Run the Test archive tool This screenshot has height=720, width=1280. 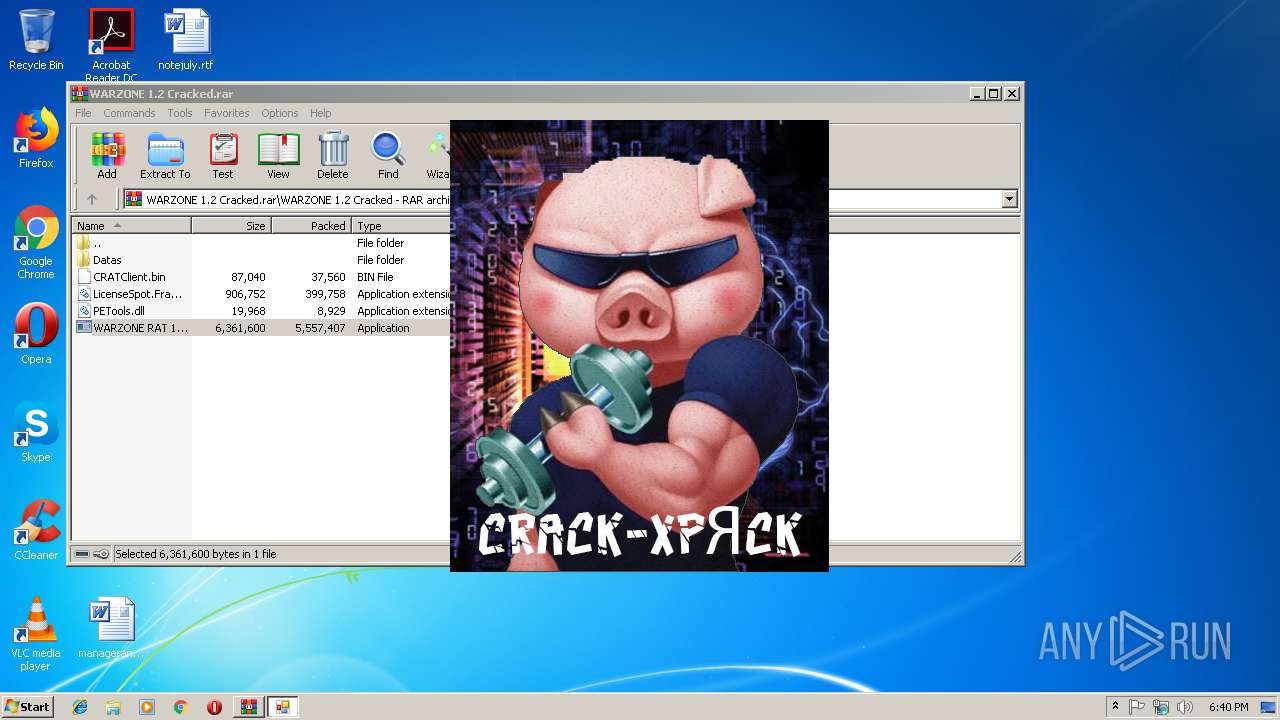click(223, 155)
